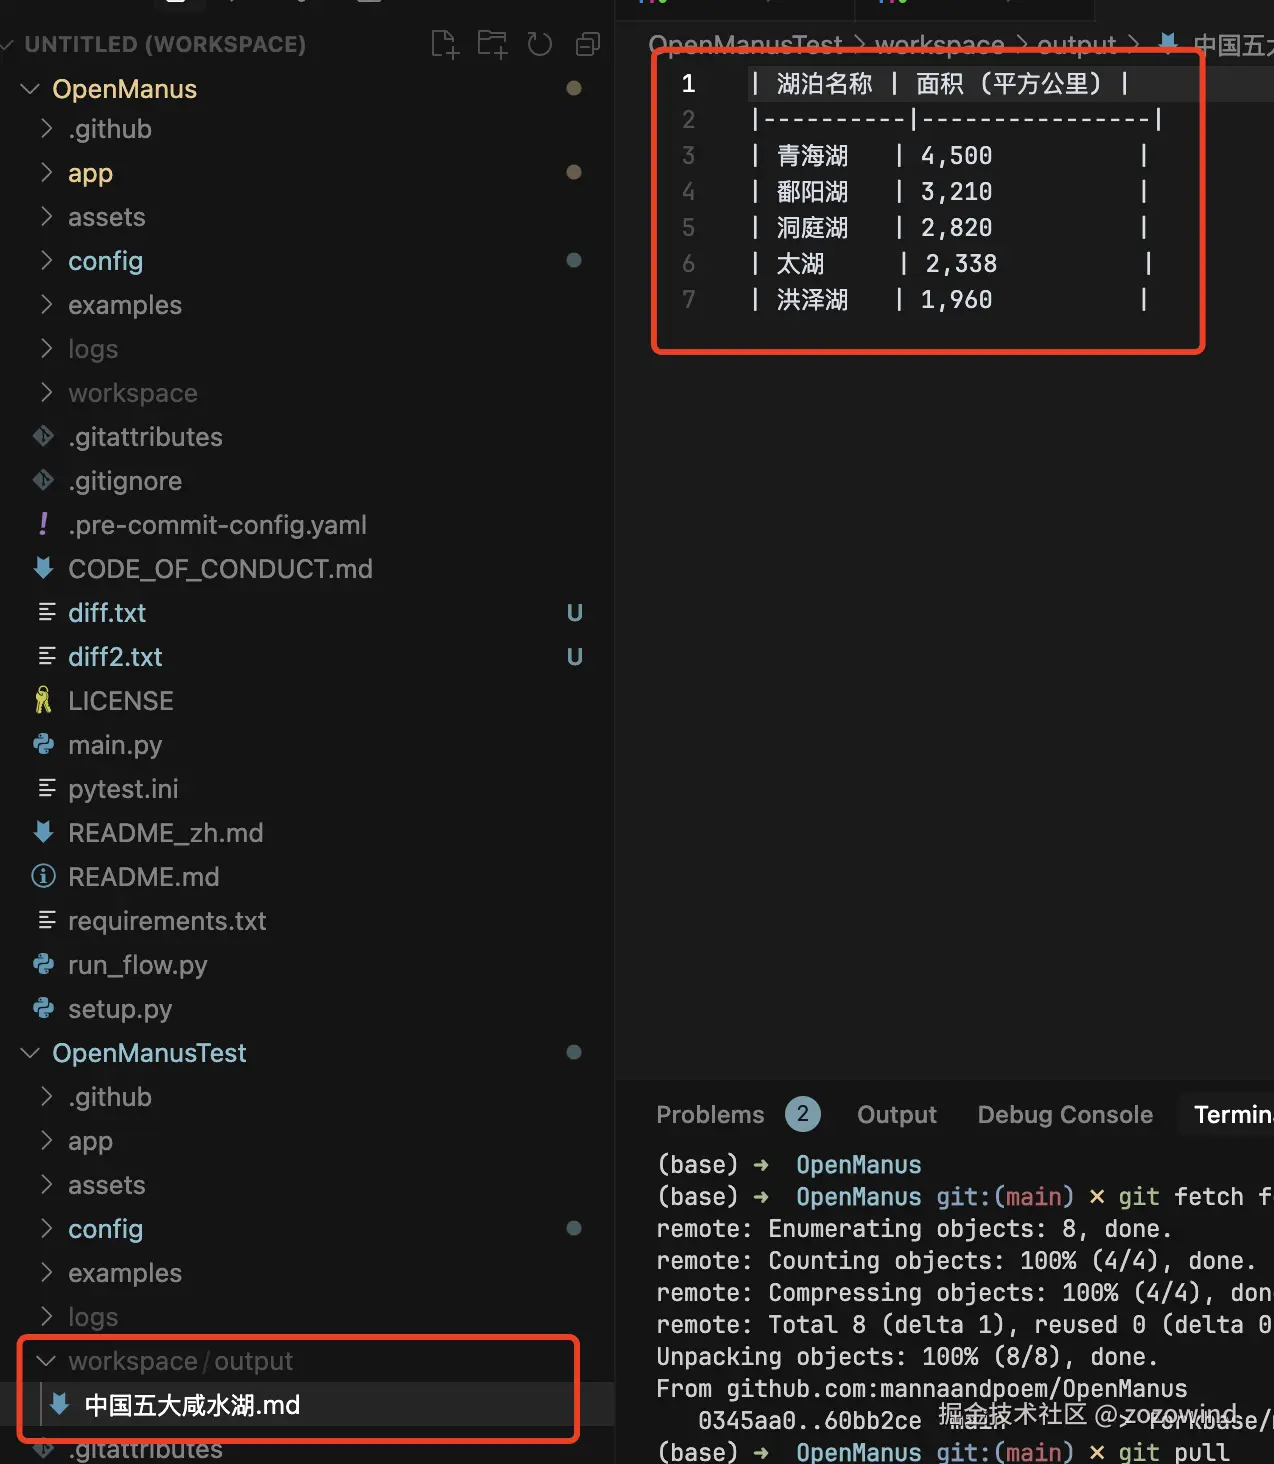Image resolution: width=1274 pixels, height=1464 pixels.
Task: Click the yaml exclamation icon of .pre-commit-config.yaml
Action: 43,524
